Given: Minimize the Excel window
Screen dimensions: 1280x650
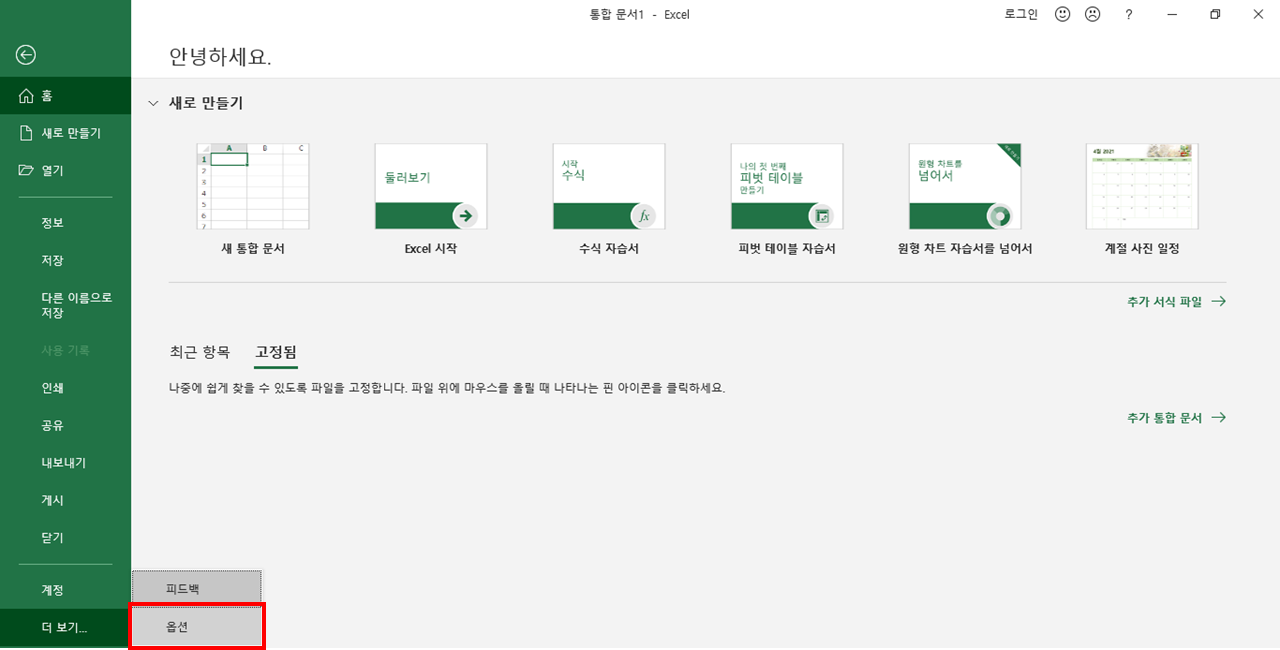Looking at the screenshot, I should point(1171,14).
